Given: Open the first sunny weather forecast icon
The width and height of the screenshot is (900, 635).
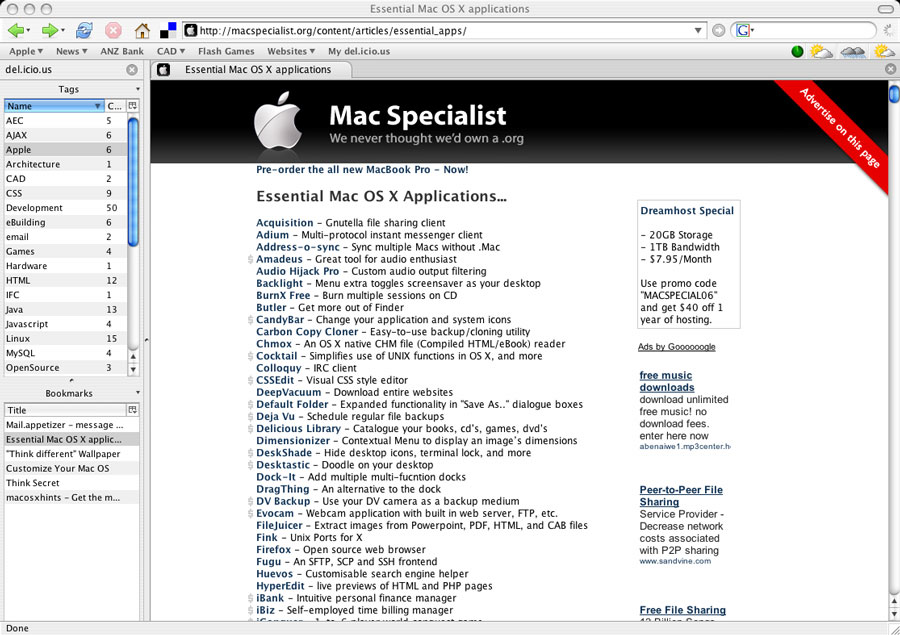Looking at the screenshot, I should point(821,52).
